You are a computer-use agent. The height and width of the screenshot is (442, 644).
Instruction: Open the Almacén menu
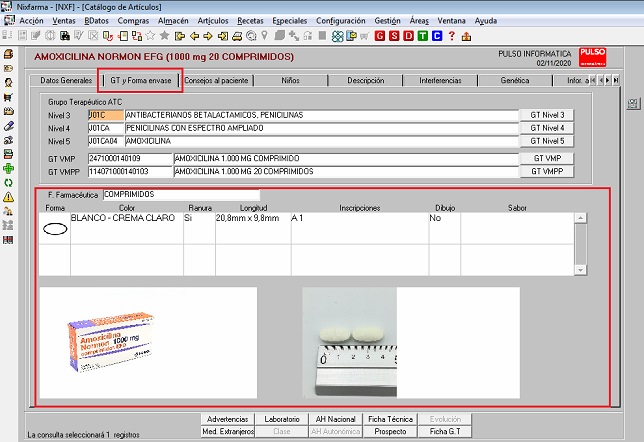click(x=173, y=21)
